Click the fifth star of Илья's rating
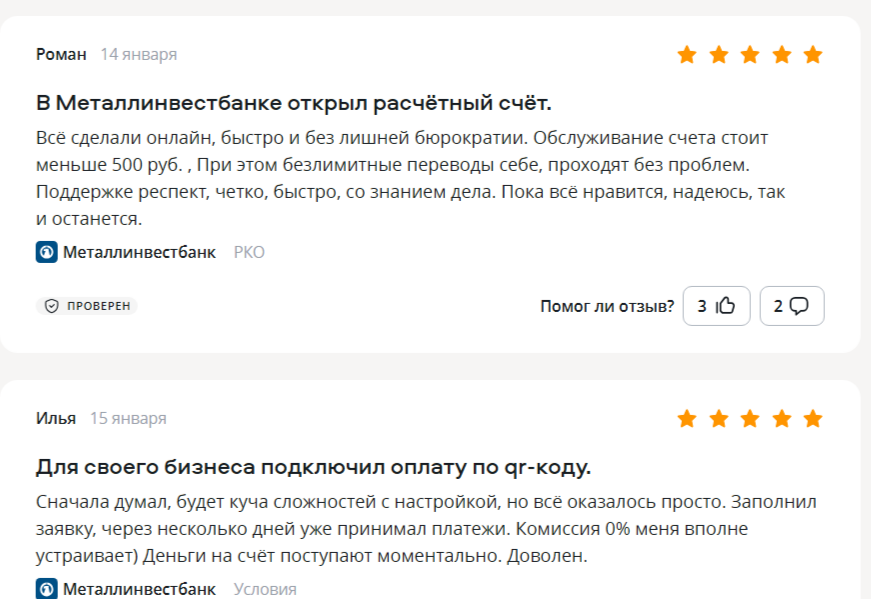Image resolution: width=871 pixels, height=599 pixels. (x=813, y=419)
